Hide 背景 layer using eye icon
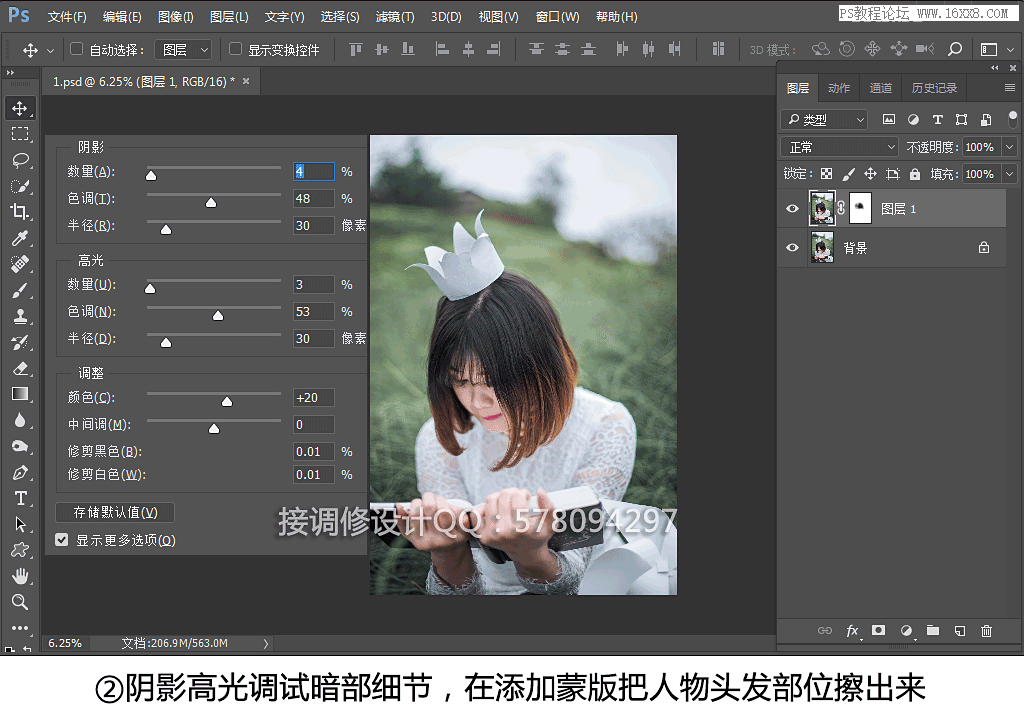This screenshot has height=716, width=1024. point(792,248)
